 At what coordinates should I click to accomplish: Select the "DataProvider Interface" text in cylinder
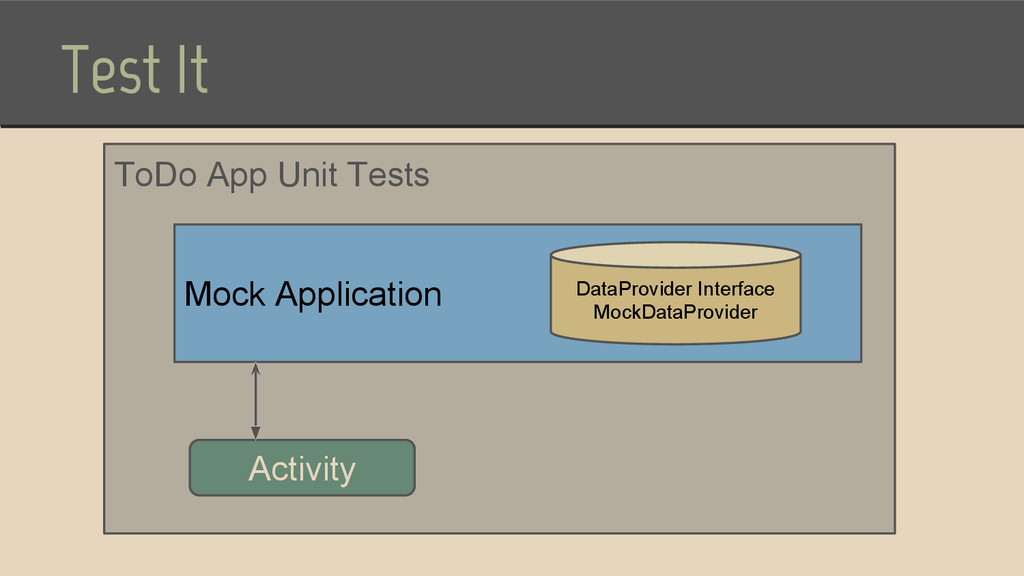click(675, 289)
